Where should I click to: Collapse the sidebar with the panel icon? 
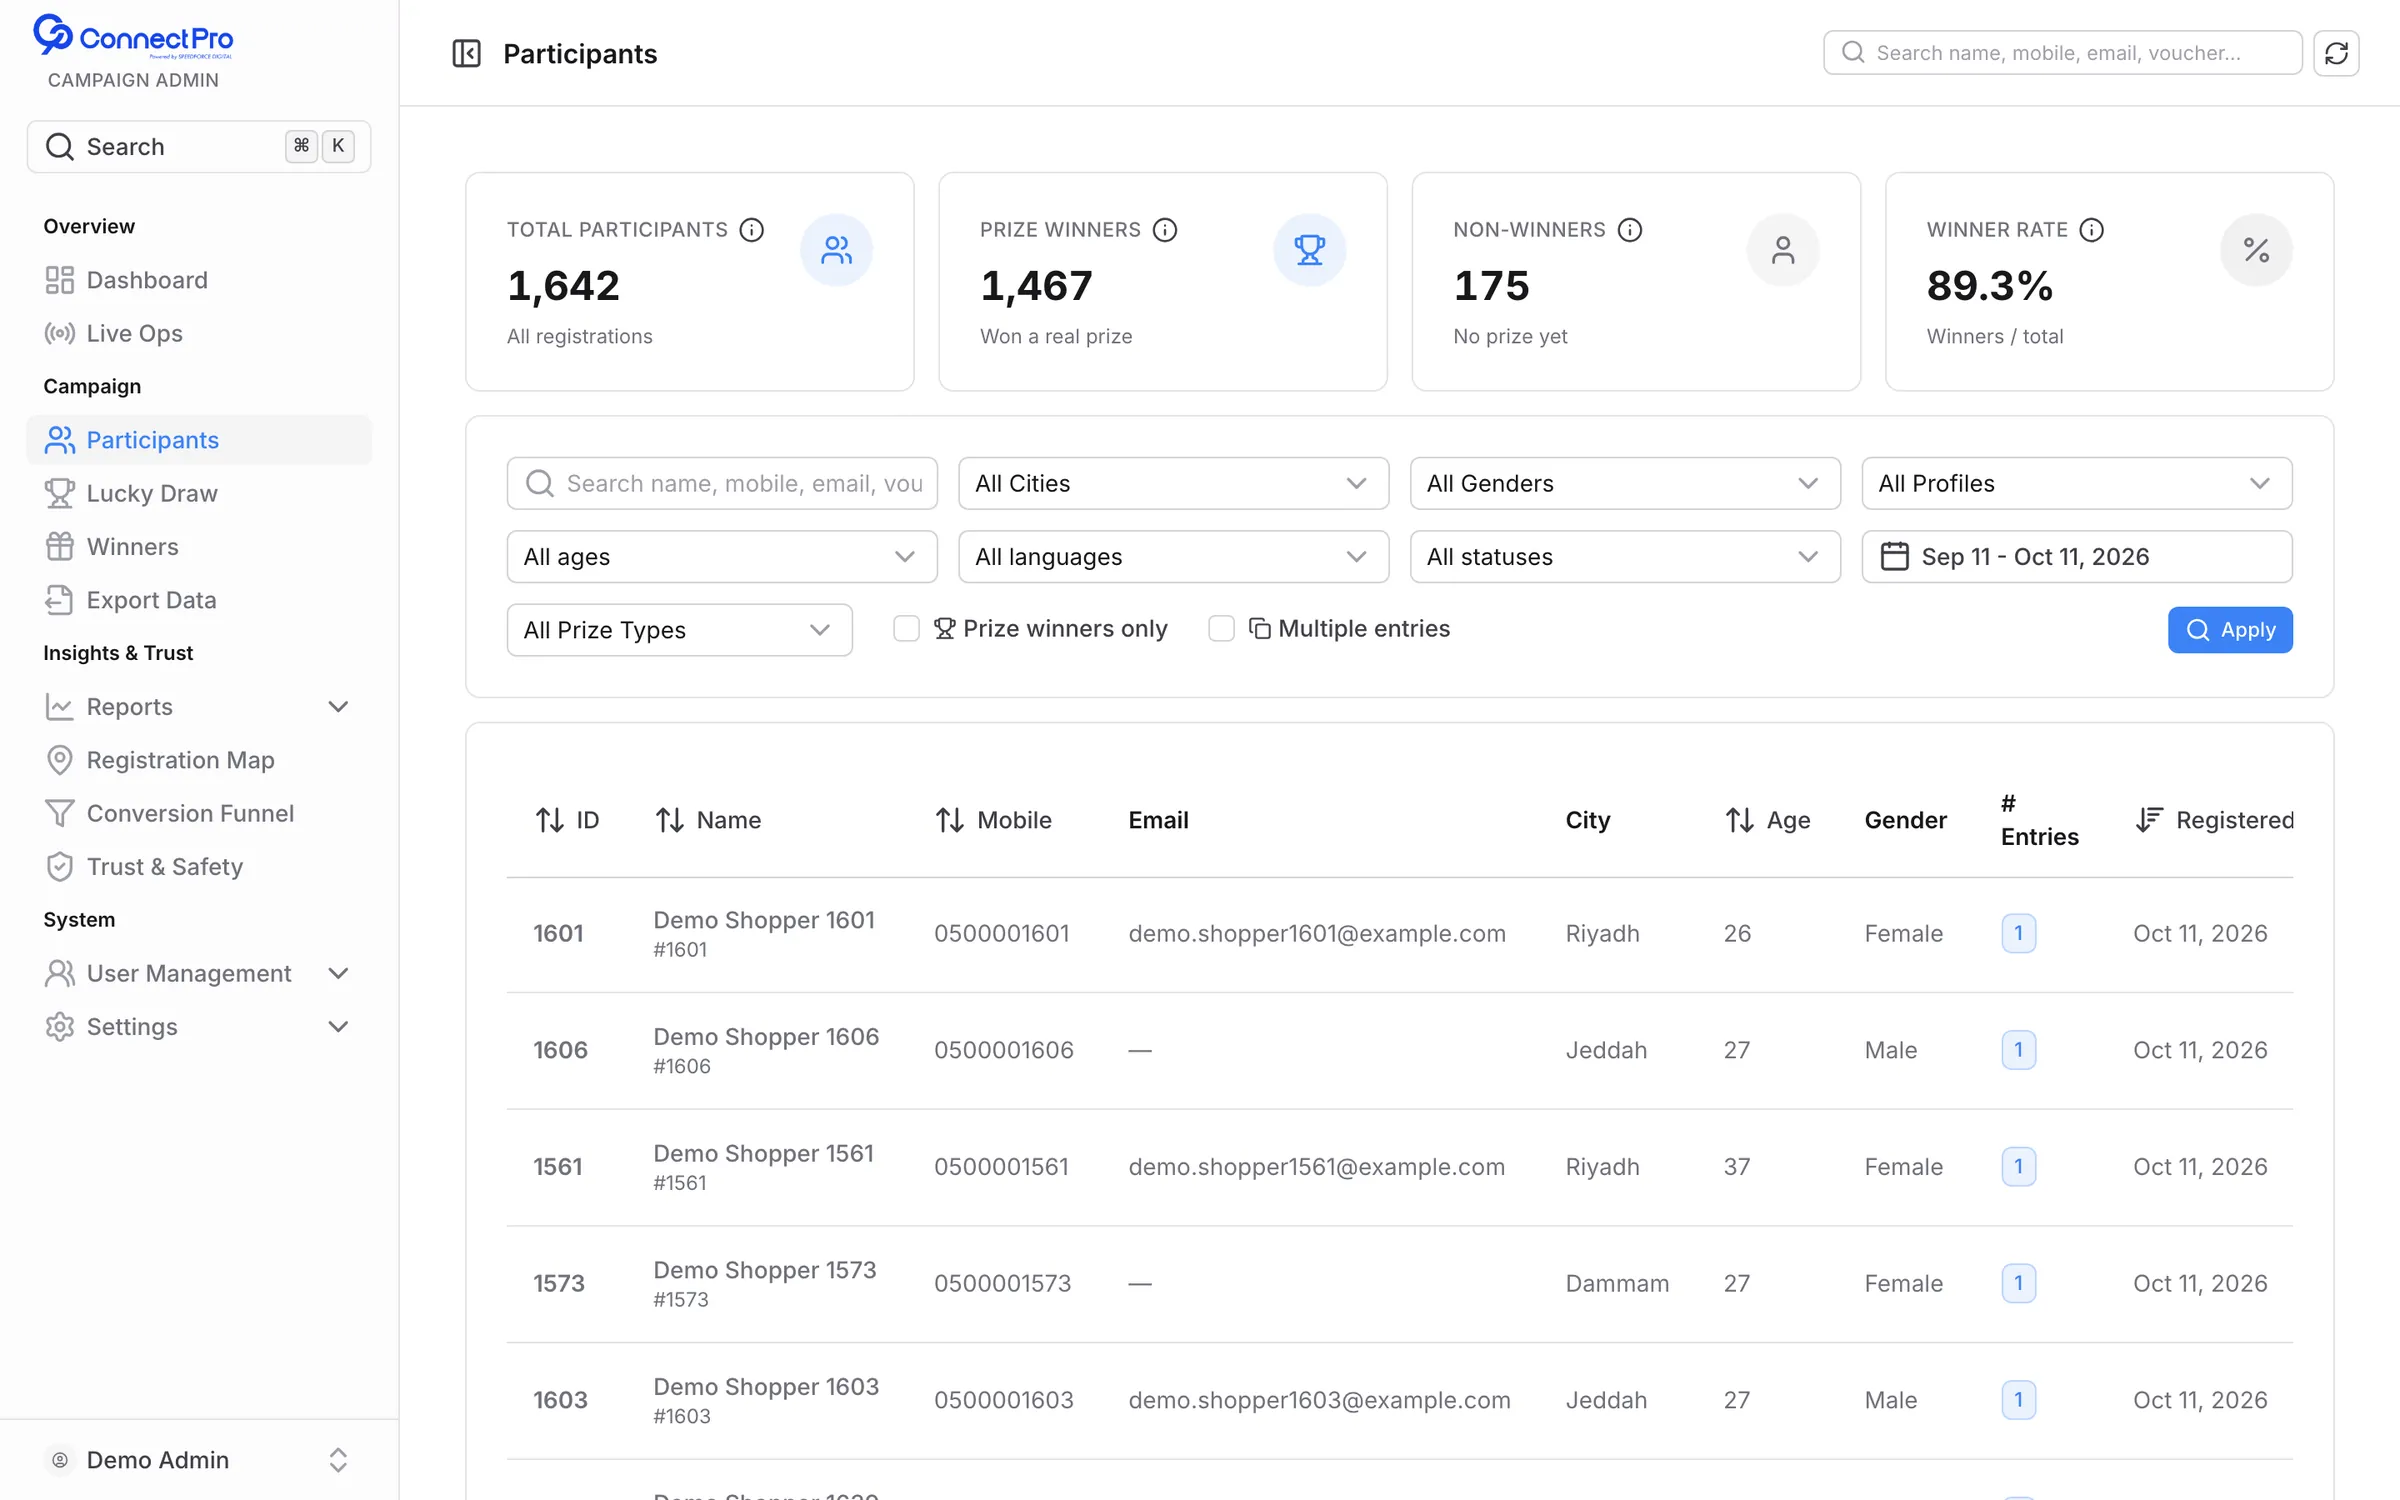[x=467, y=53]
